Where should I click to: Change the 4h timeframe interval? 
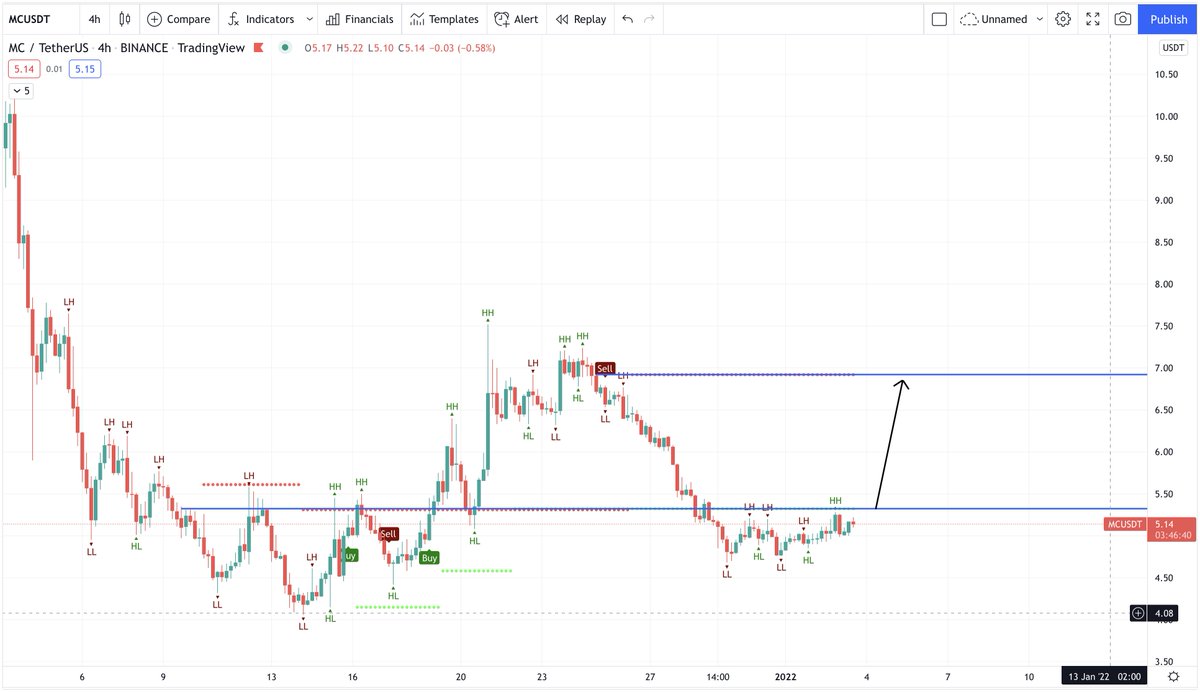94,19
